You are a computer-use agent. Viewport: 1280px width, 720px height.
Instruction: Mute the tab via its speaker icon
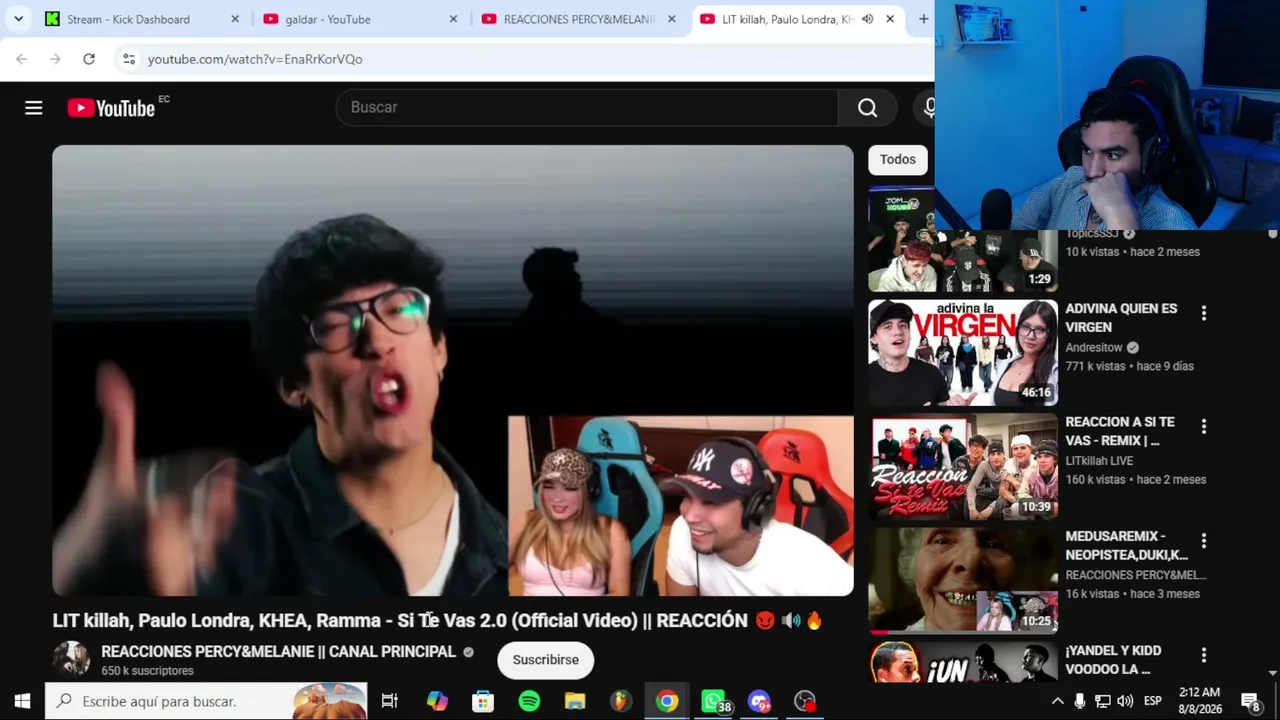tap(867, 19)
